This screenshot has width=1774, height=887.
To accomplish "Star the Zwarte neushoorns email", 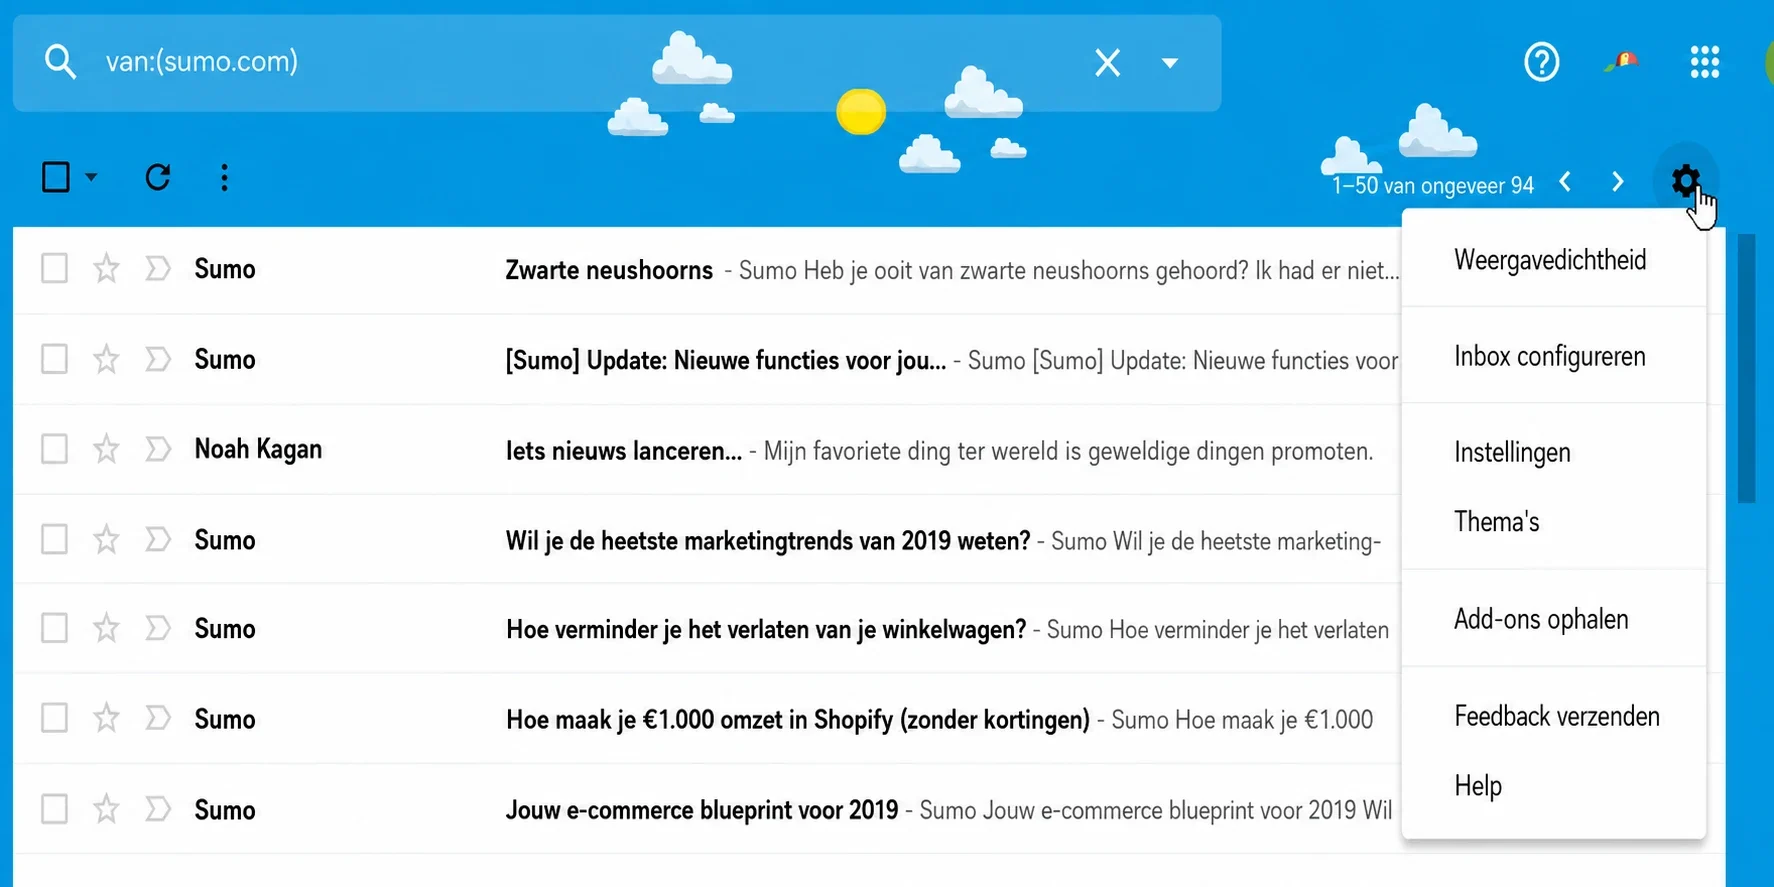I will 106,269.
